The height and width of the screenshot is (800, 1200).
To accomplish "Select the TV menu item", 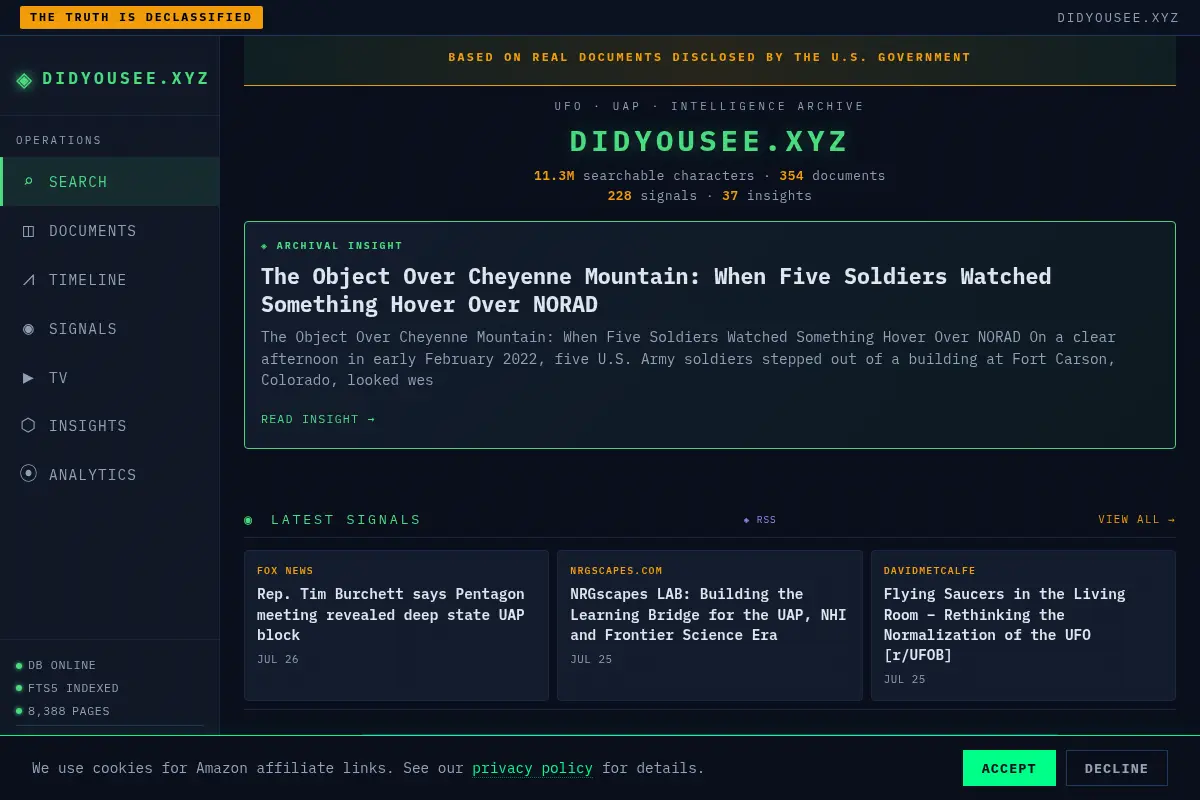I will click(110, 378).
